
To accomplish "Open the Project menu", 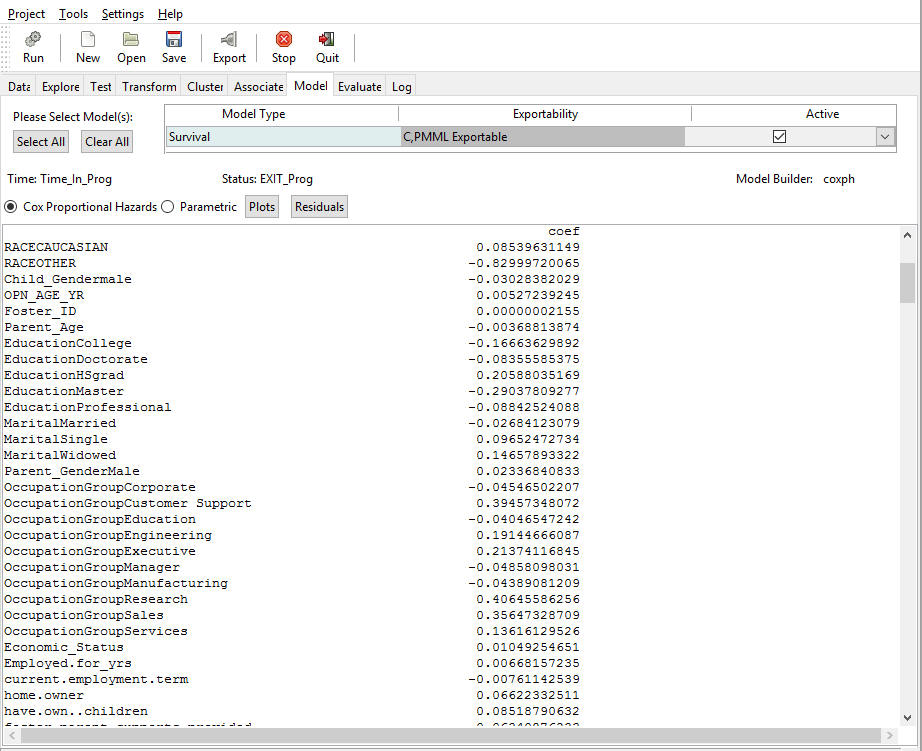I will (26, 14).
